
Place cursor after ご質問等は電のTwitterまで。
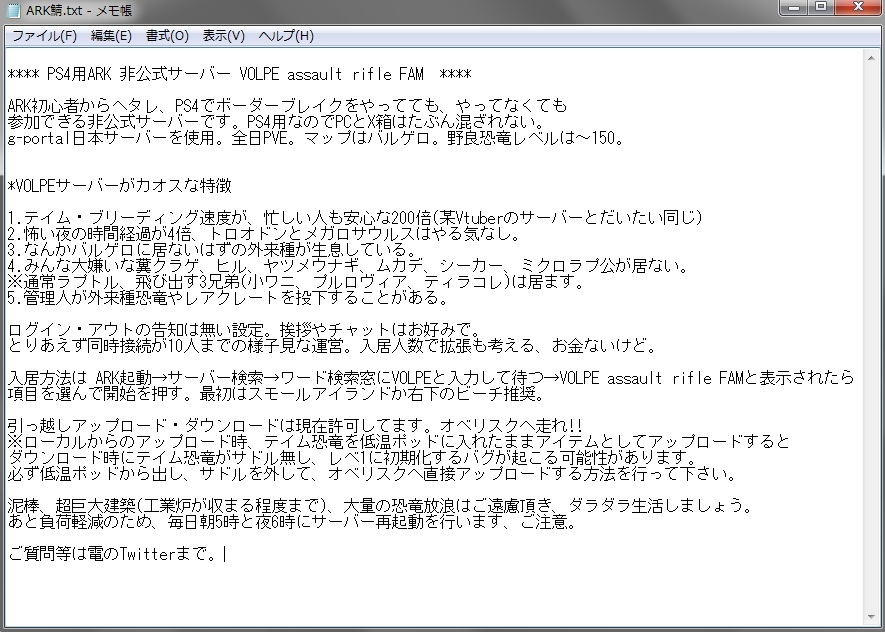pos(224,554)
